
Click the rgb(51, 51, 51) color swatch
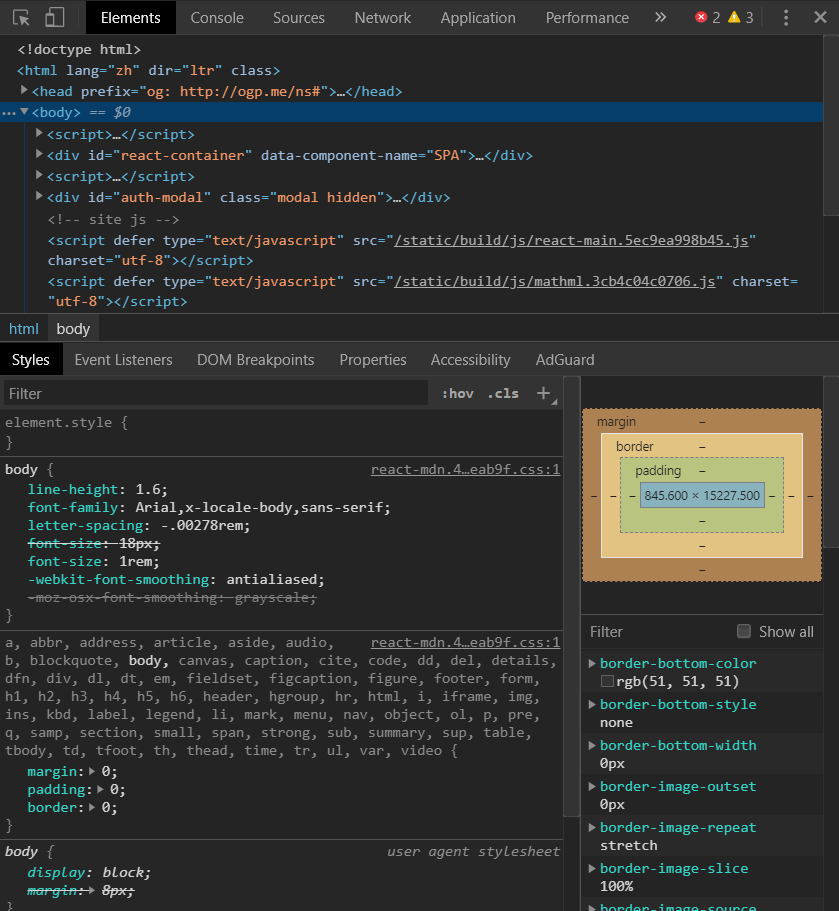click(x=607, y=682)
